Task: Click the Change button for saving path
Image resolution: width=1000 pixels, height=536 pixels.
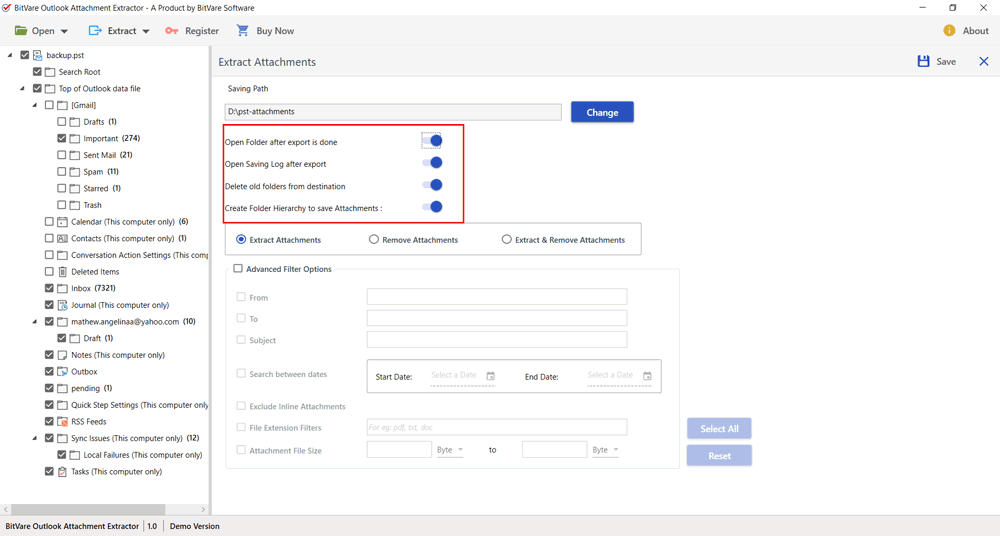Action: [x=602, y=112]
